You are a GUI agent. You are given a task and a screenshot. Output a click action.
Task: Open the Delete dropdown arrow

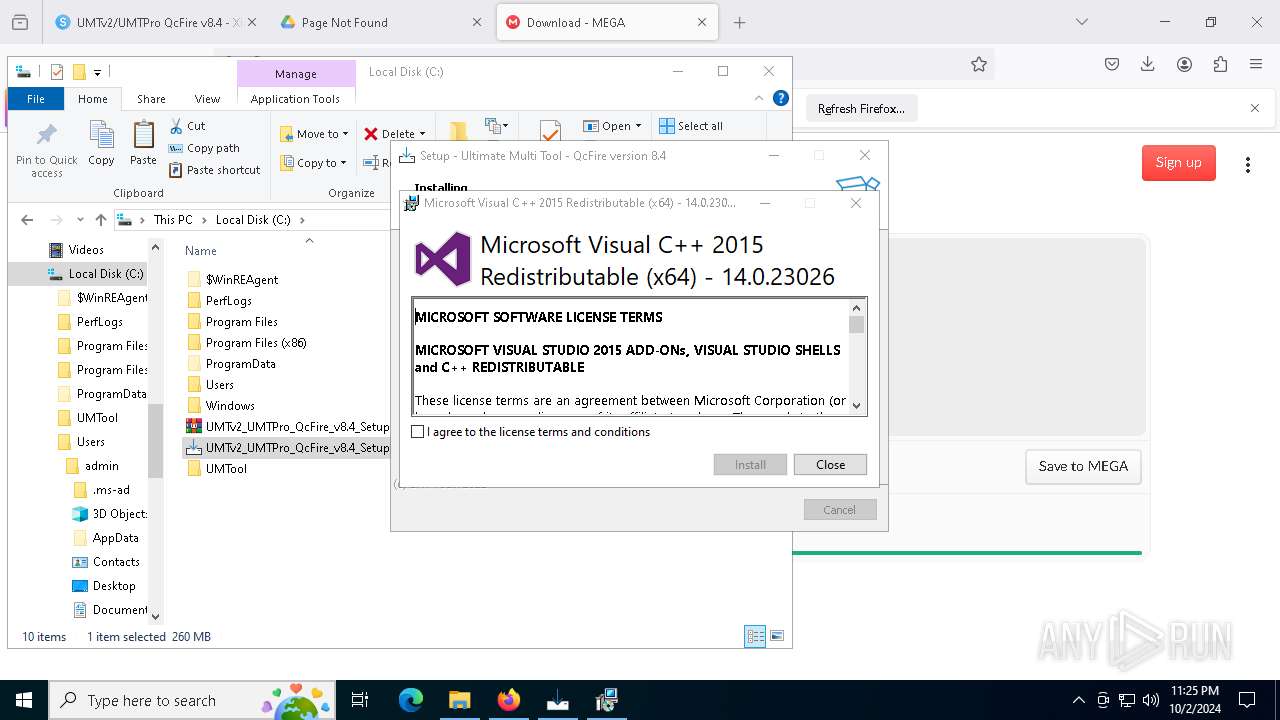pos(422,134)
